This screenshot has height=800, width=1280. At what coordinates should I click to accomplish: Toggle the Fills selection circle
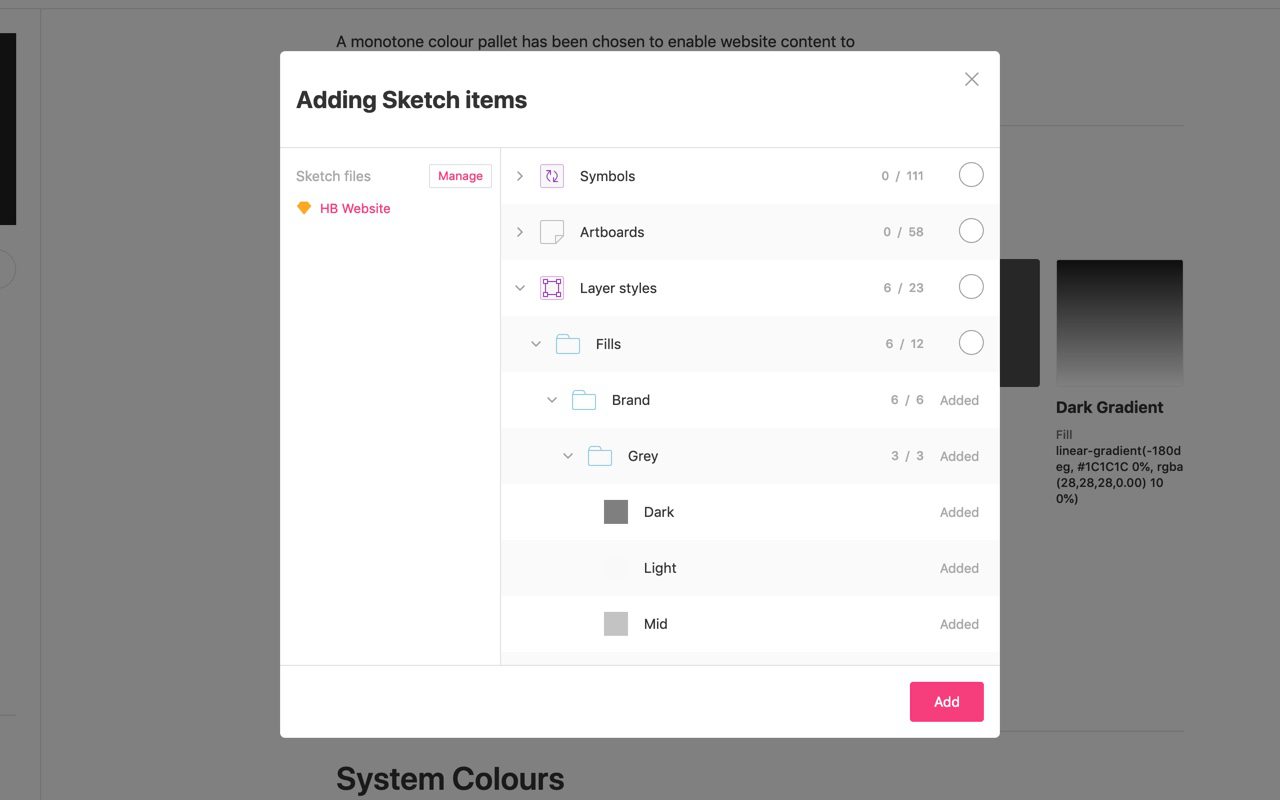[x=971, y=342]
